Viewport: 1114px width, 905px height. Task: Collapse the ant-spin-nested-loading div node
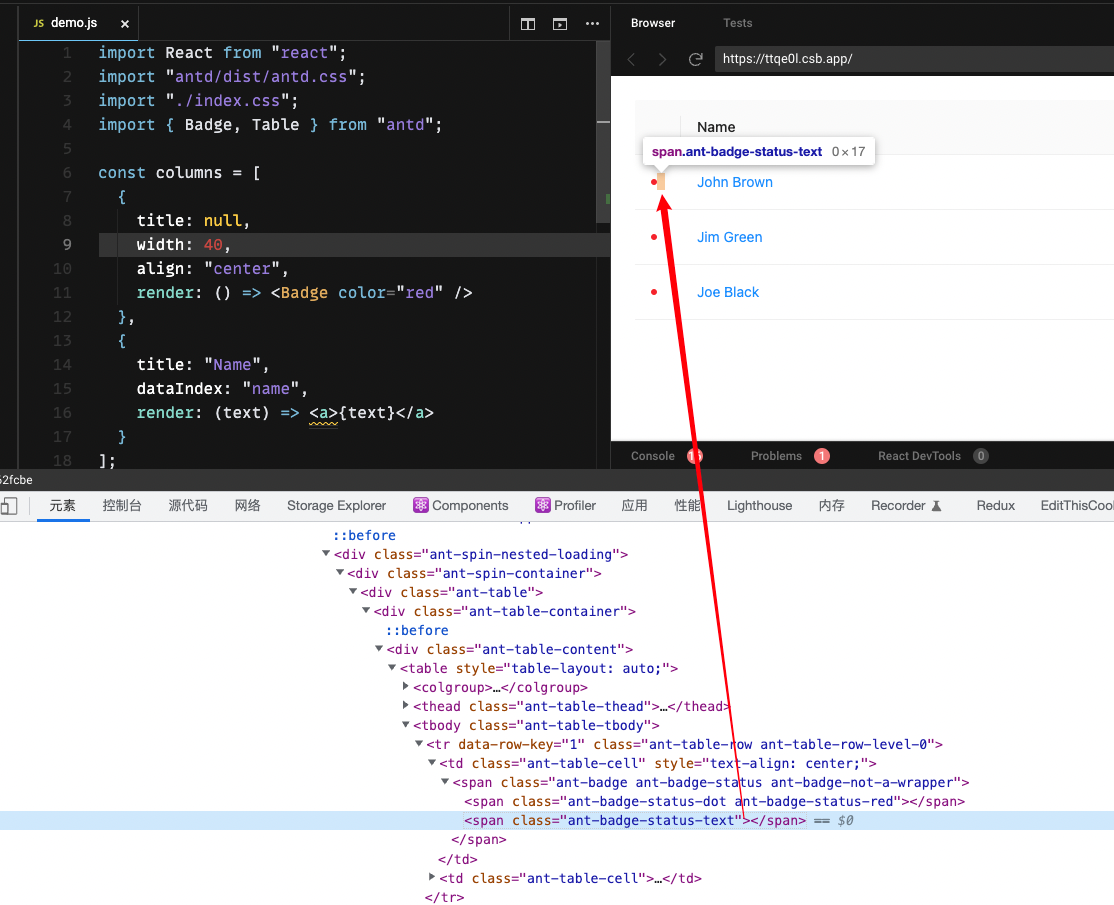click(x=326, y=553)
